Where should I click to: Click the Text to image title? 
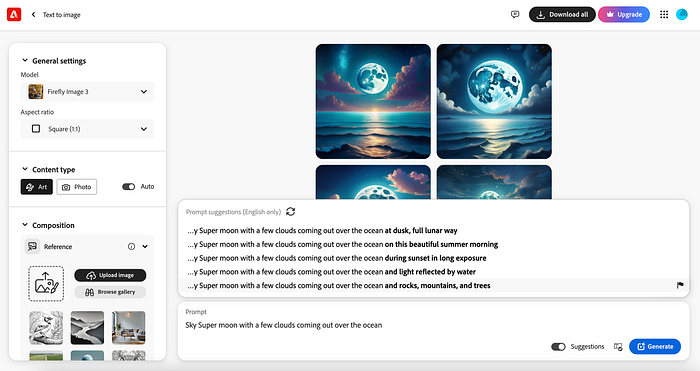[x=62, y=15]
